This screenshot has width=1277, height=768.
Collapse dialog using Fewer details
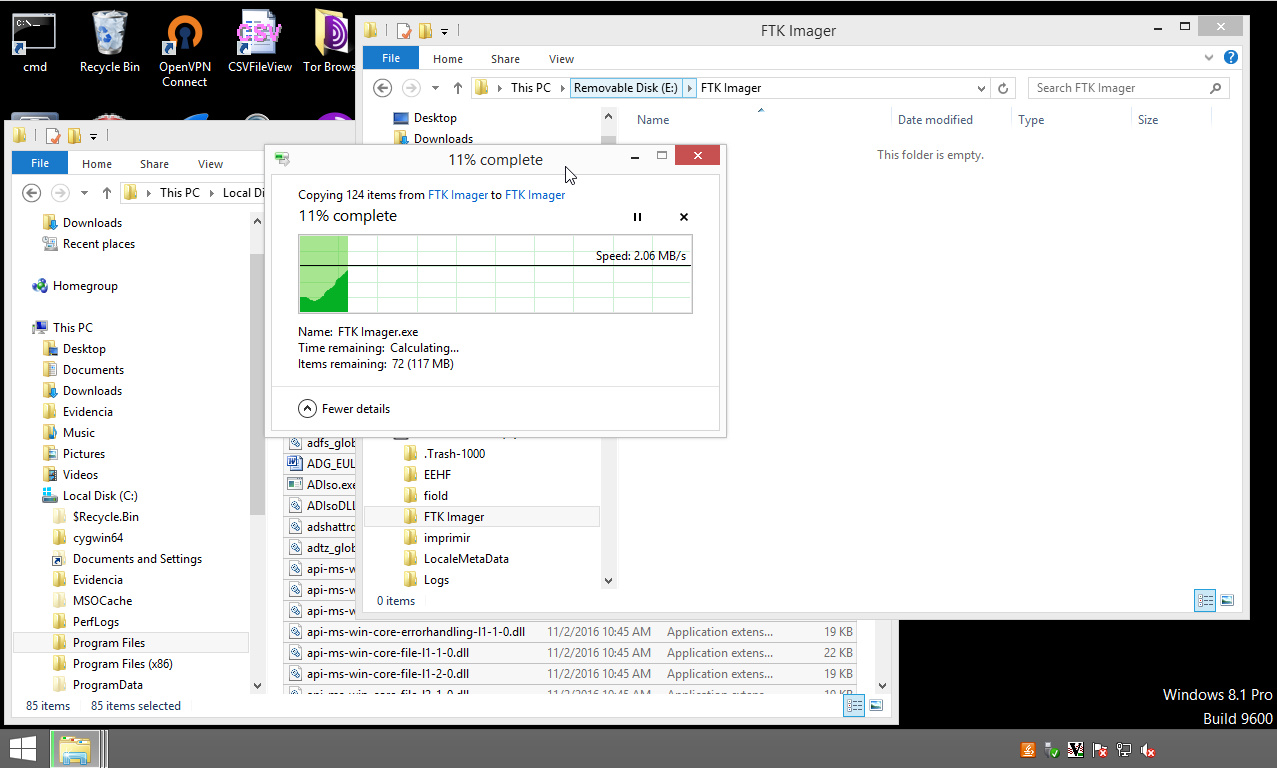click(x=344, y=409)
